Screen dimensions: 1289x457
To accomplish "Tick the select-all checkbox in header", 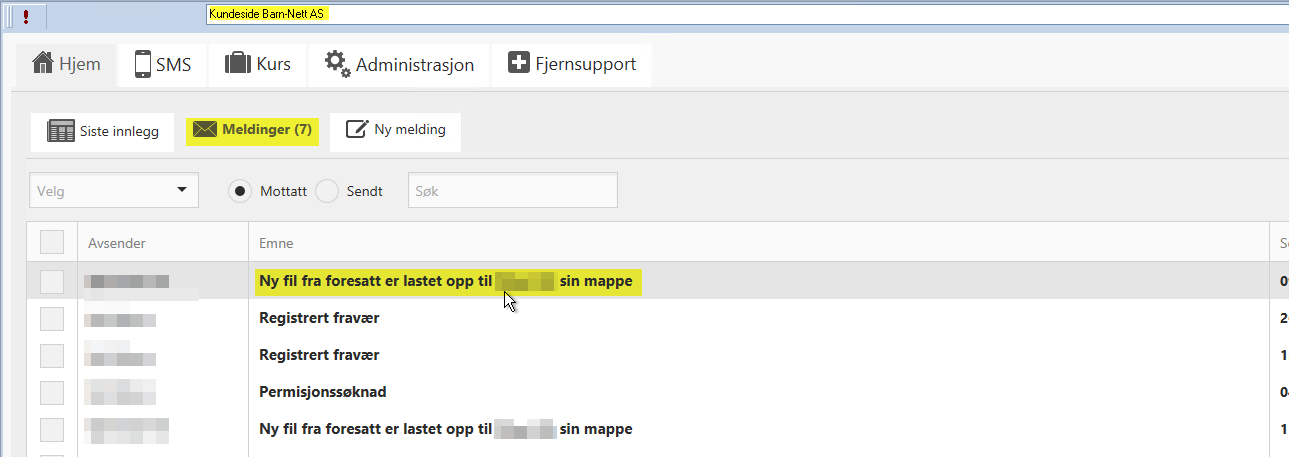I will point(52,243).
